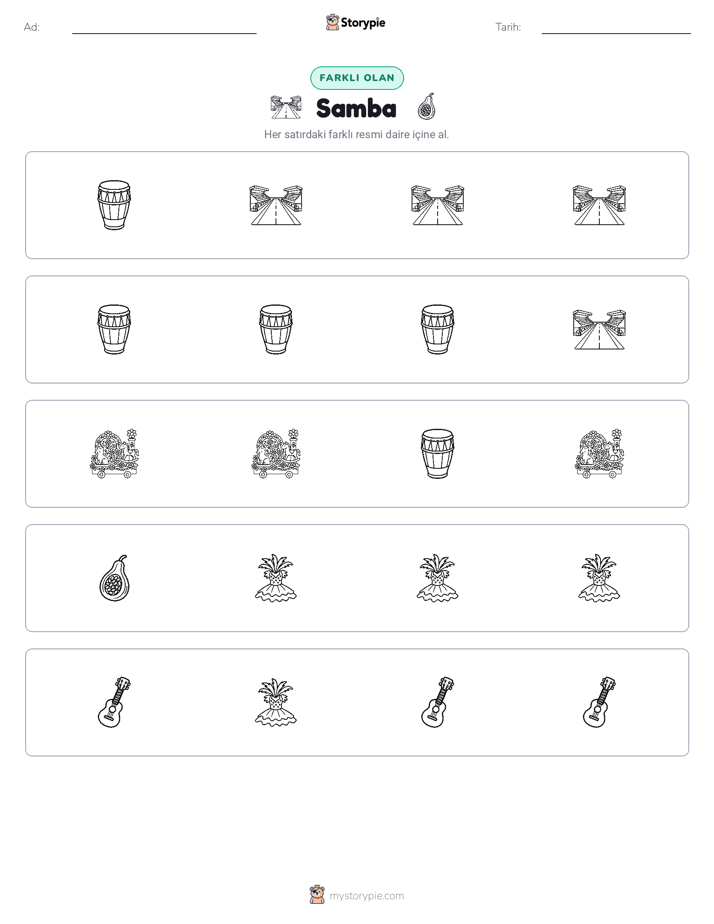Viewport: 714px width, 924px height.
Task: Click the Samba heading
Action: (x=356, y=108)
